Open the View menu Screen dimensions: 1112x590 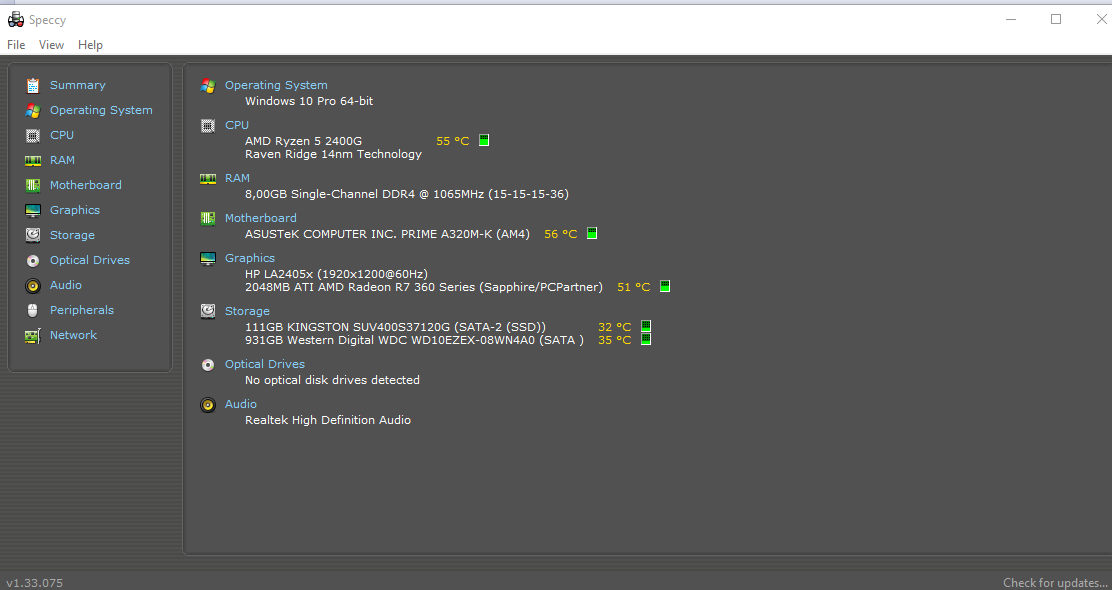coord(51,45)
